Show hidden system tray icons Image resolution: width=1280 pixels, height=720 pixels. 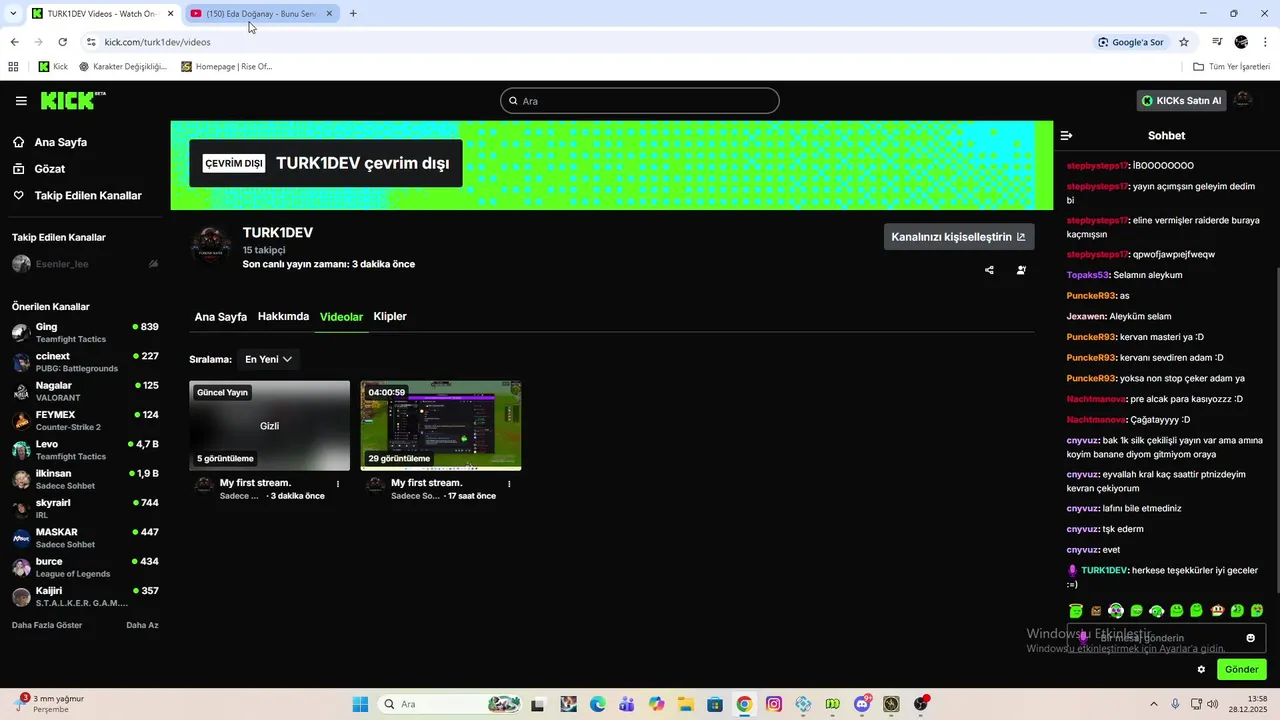pos(1154,704)
